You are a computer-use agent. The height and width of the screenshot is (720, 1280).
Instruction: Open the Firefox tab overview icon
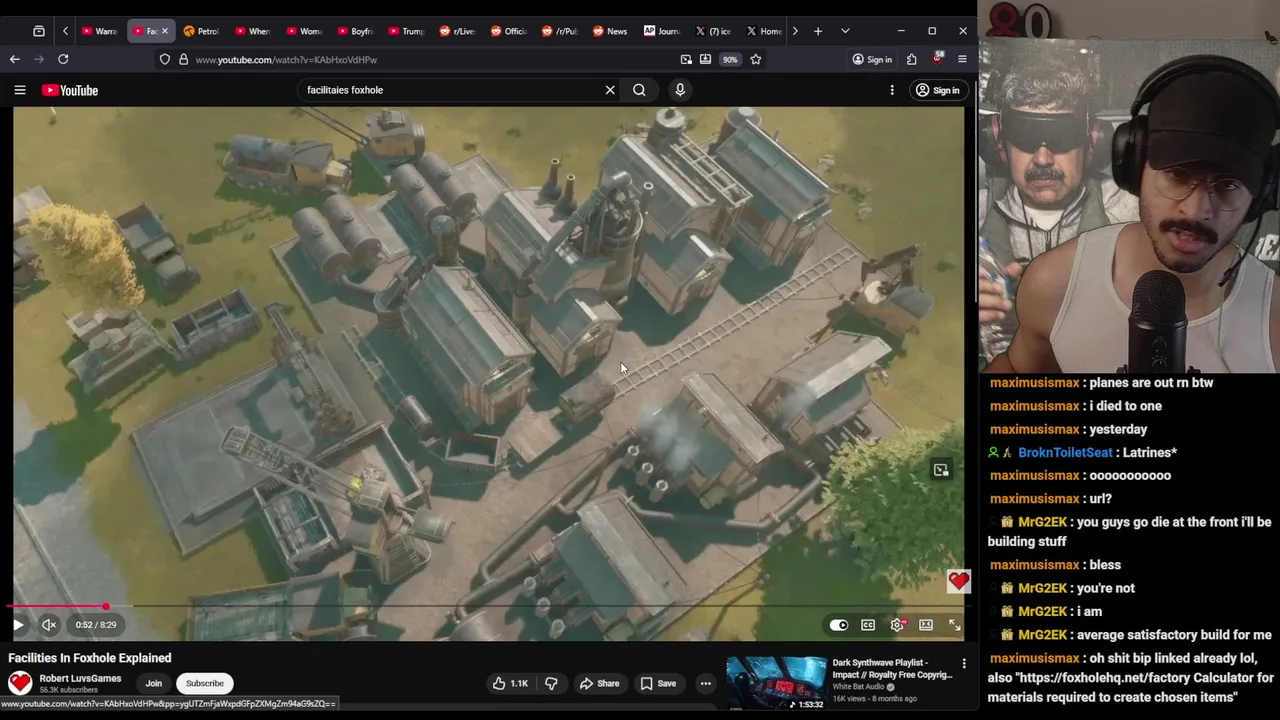[39, 31]
